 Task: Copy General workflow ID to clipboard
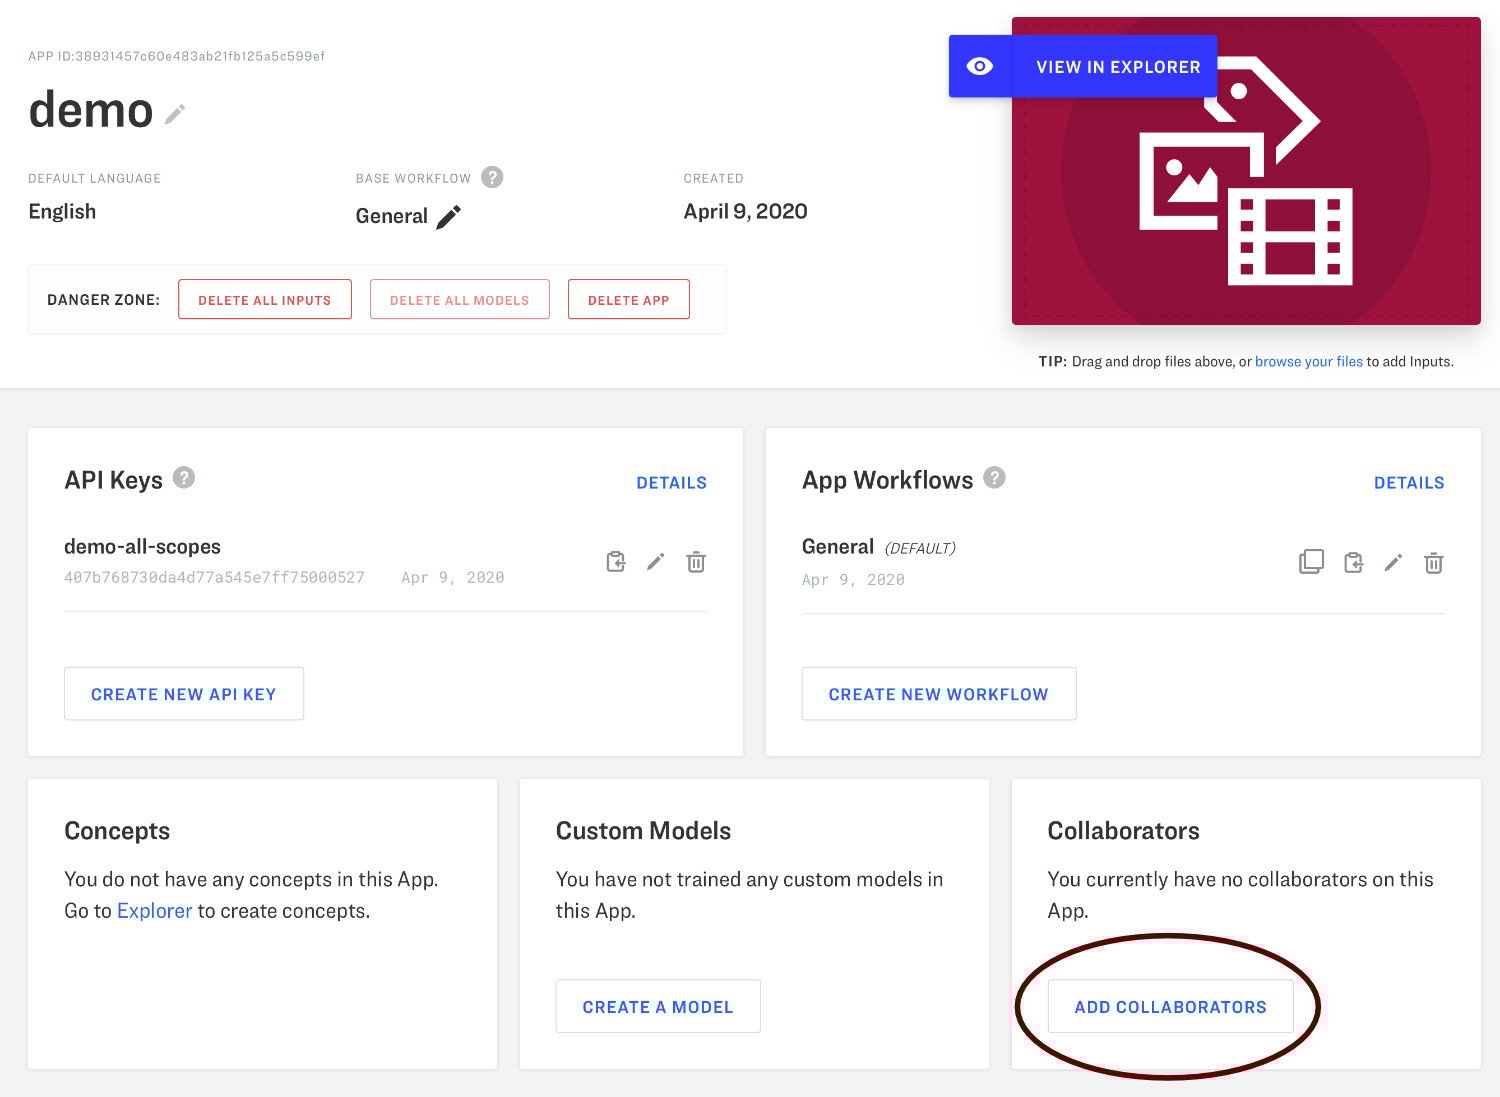tap(1353, 563)
